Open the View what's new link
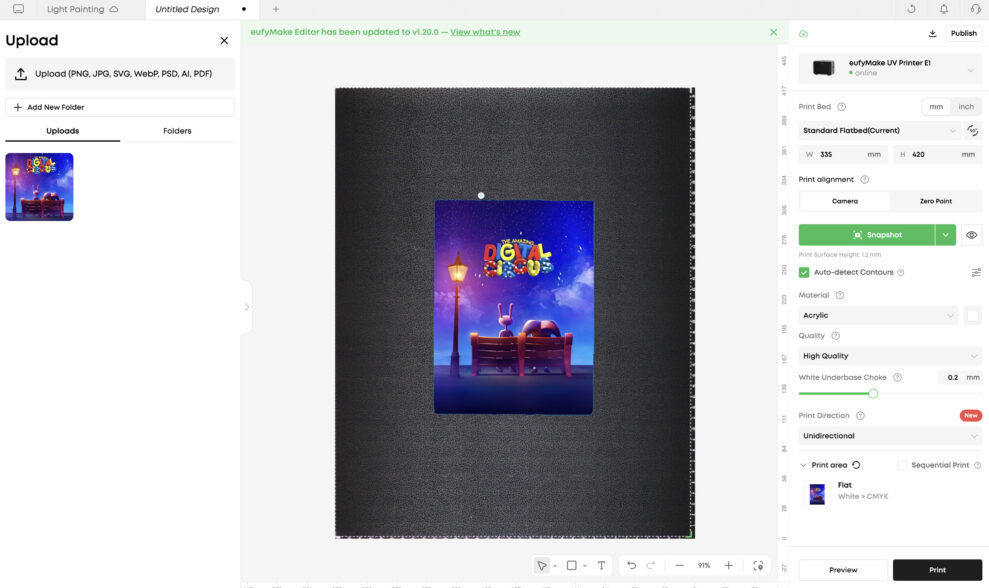Image resolution: width=989 pixels, height=588 pixels. [x=485, y=32]
